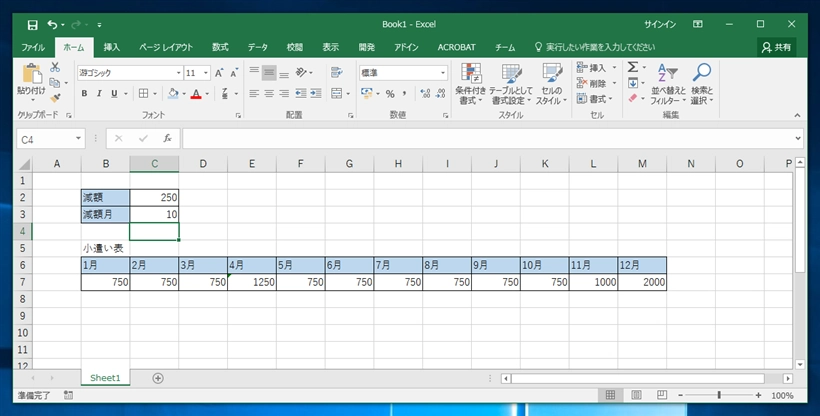Click the zoom slider handle
Image resolution: width=820 pixels, height=416 pixels.
point(720,396)
